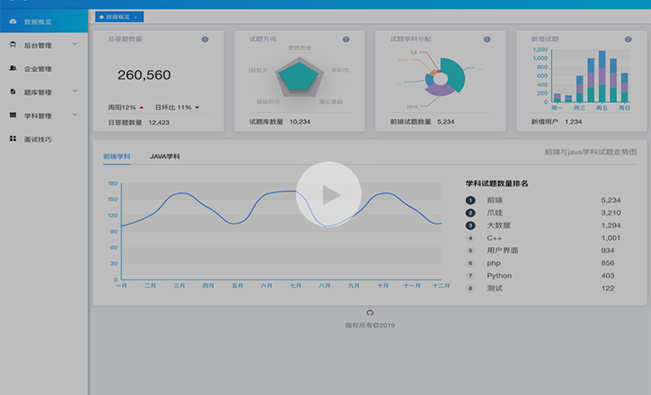
Task: Click info icon on 试题学科分配 card
Action: pos(487,39)
